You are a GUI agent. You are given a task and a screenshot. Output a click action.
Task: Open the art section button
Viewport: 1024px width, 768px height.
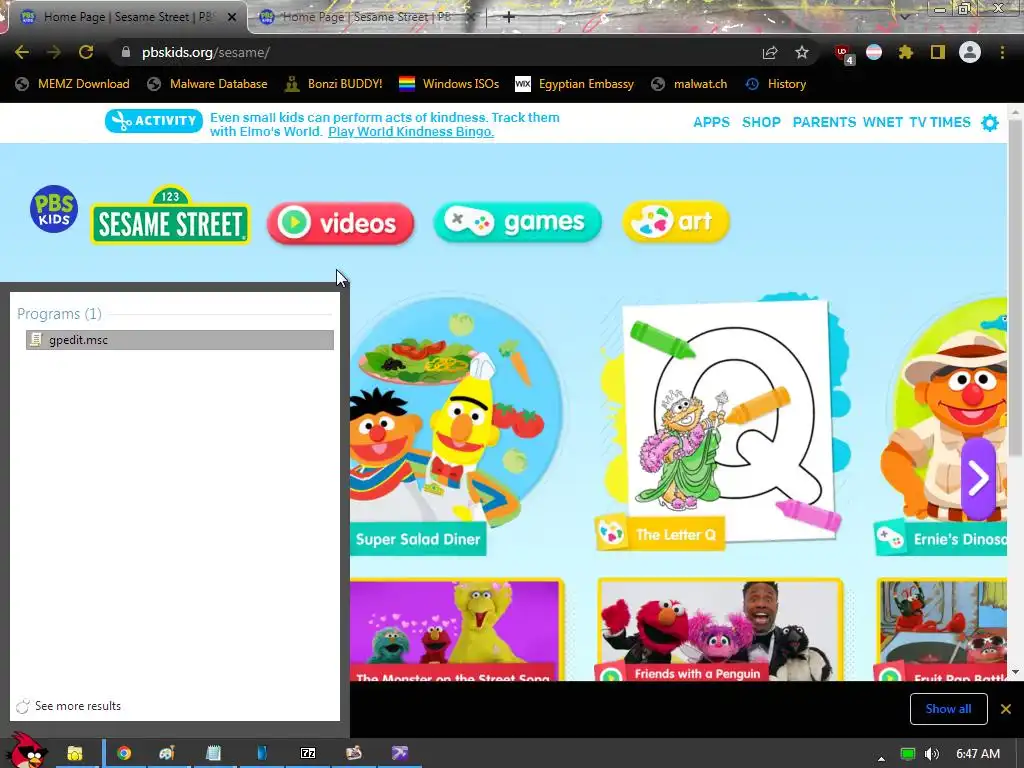pyautogui.click(x=676, y=221)
